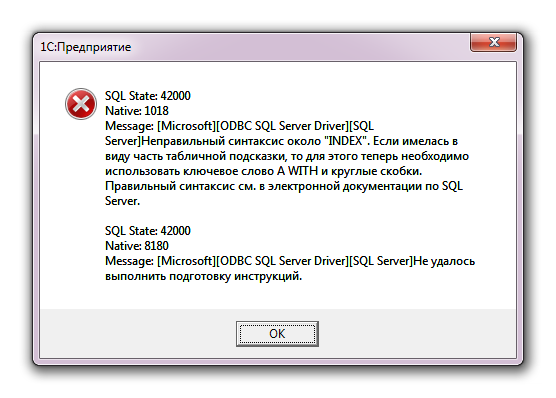The image size is (556, 398).
Task: Click the line beginning with виду часть табличной
Action: (287, 156)
